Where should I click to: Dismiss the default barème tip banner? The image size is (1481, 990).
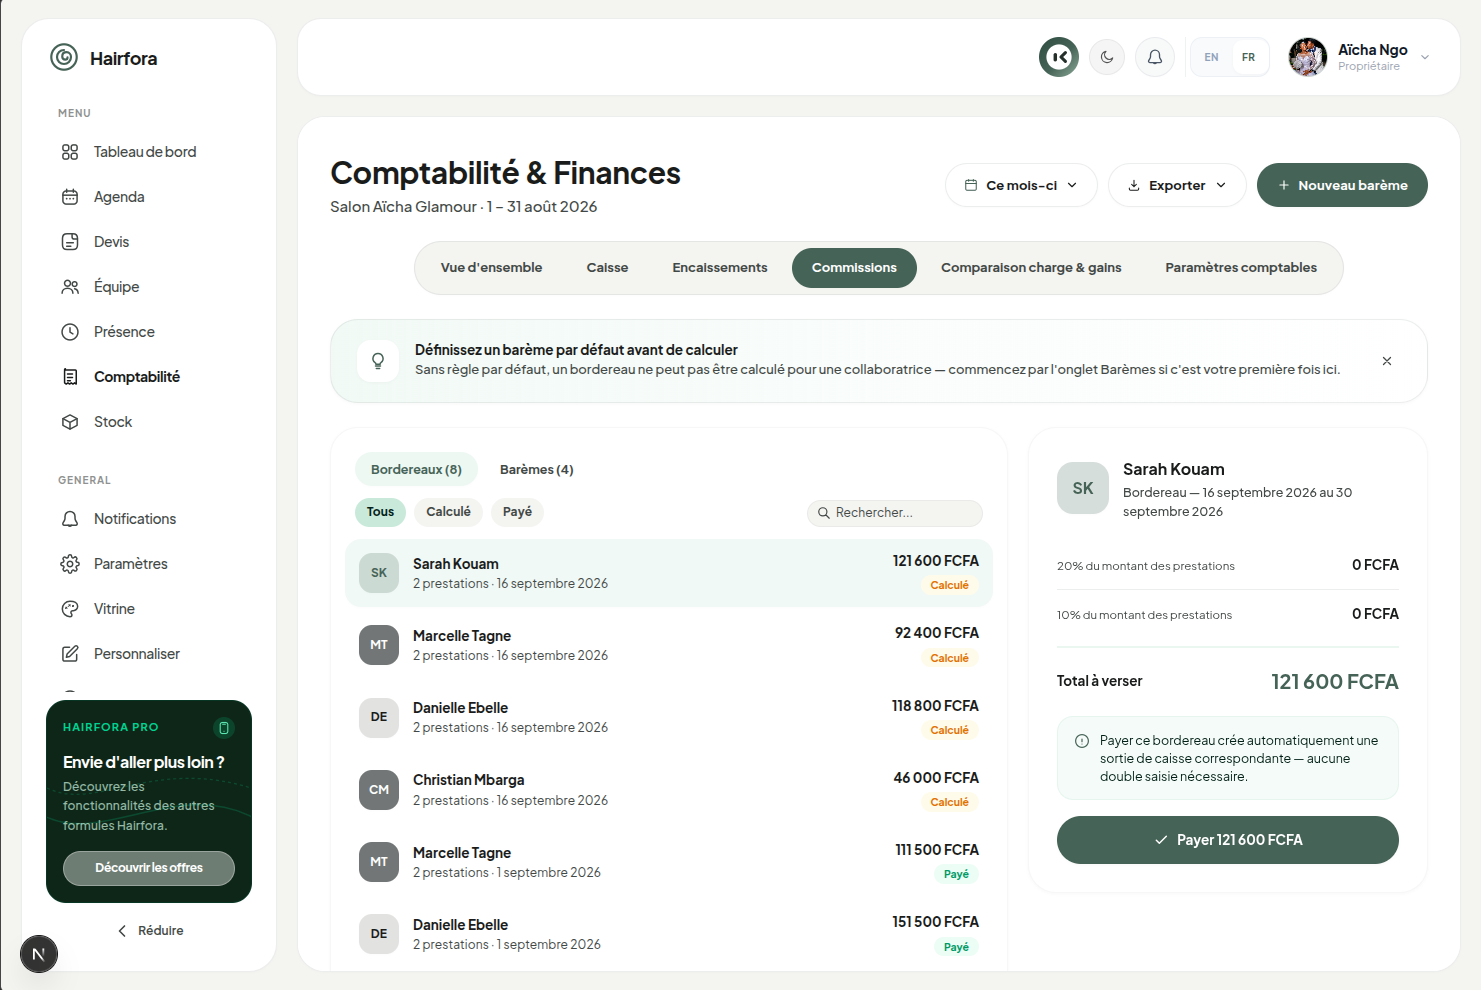[1387, 361]
